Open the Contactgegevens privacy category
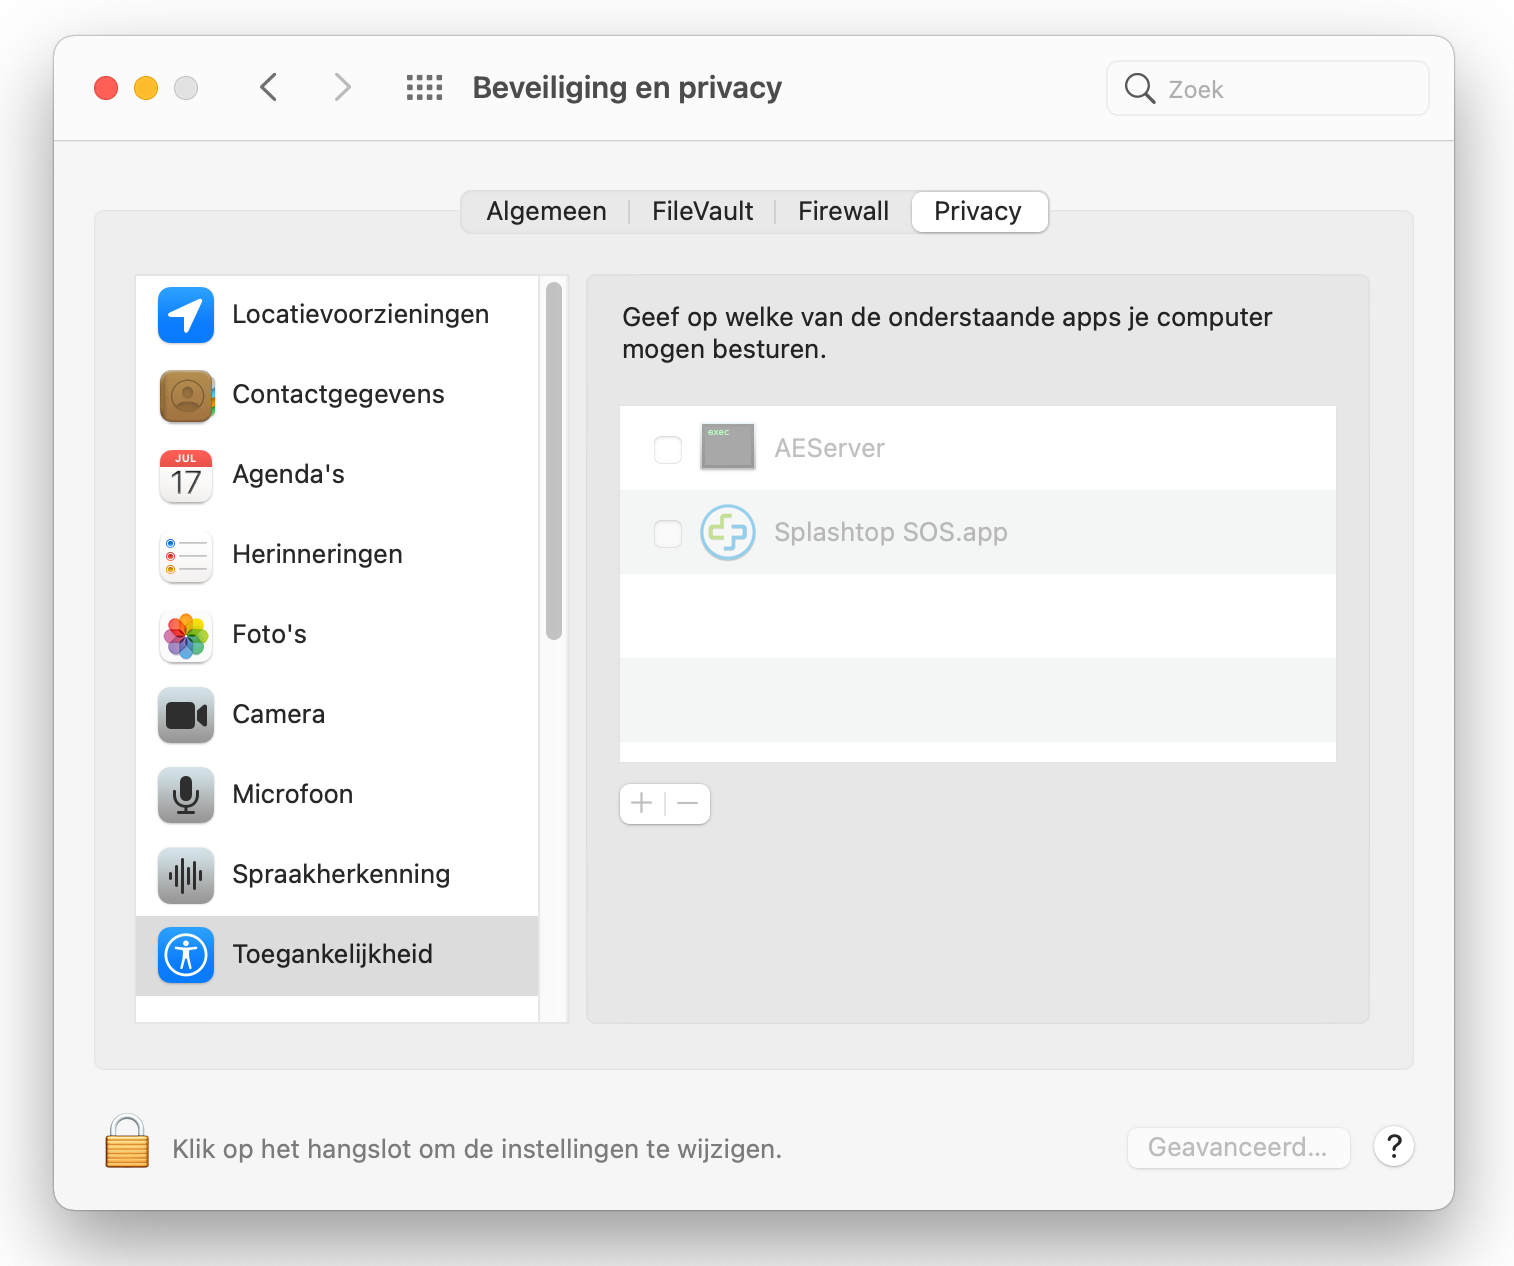Screen dimensions: 1514x1266 338,395
